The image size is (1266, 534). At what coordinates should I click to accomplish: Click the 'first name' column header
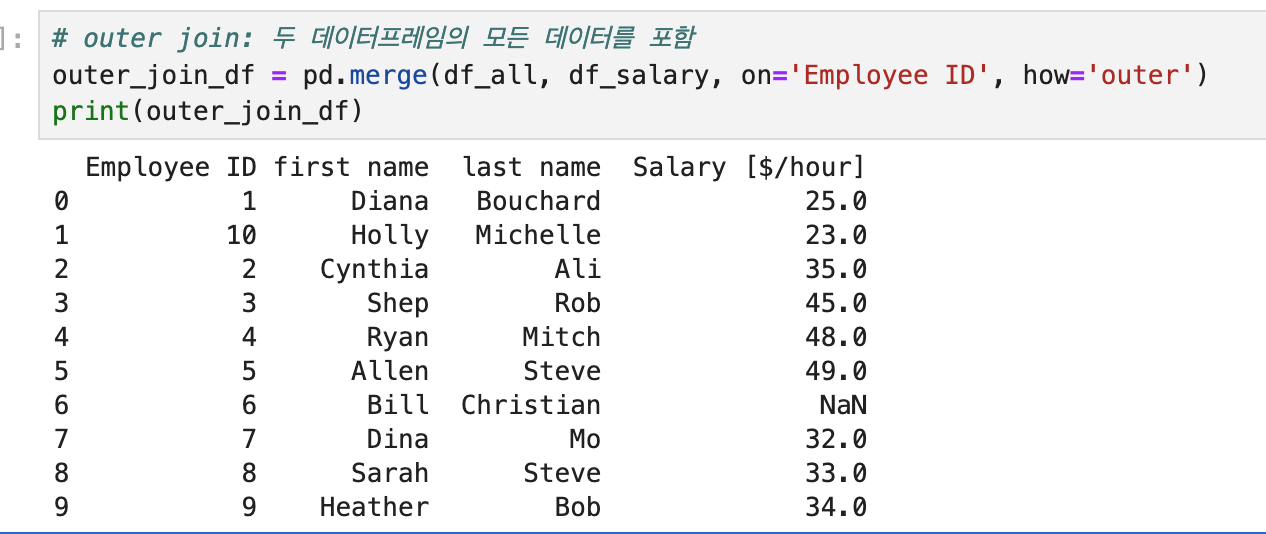coord(351,167)
